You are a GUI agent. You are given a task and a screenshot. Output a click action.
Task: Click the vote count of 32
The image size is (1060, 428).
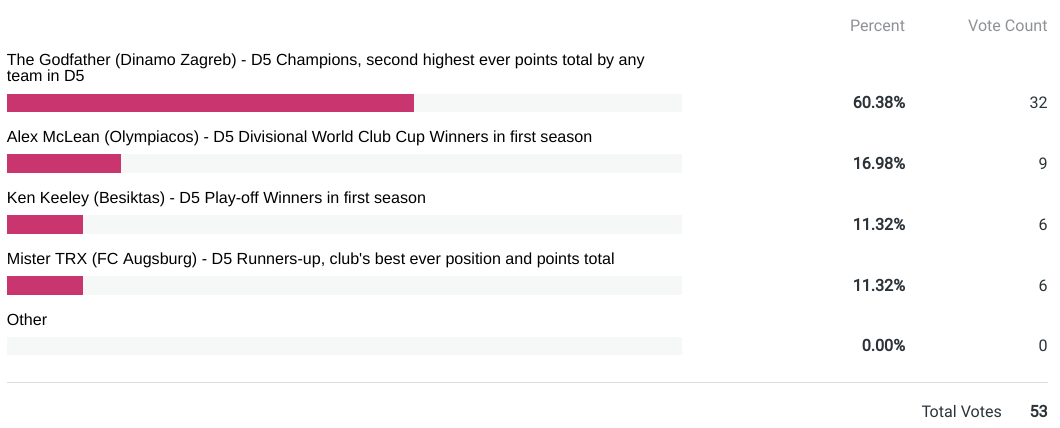tap(1037, 103)
